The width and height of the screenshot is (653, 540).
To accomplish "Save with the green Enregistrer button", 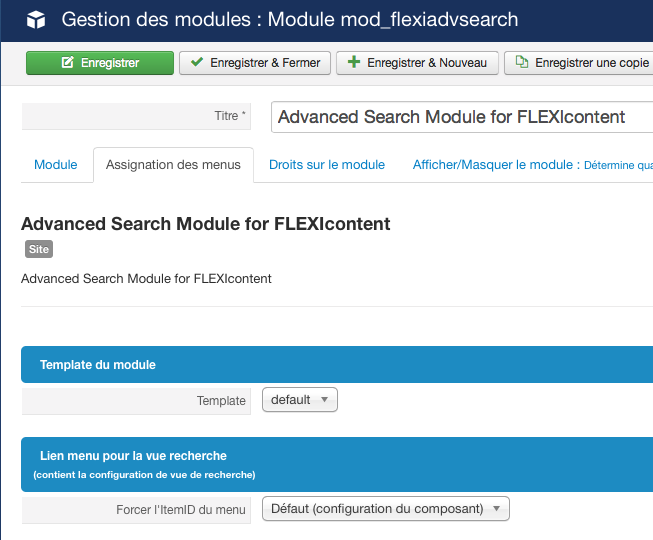I will click(100, 63).
